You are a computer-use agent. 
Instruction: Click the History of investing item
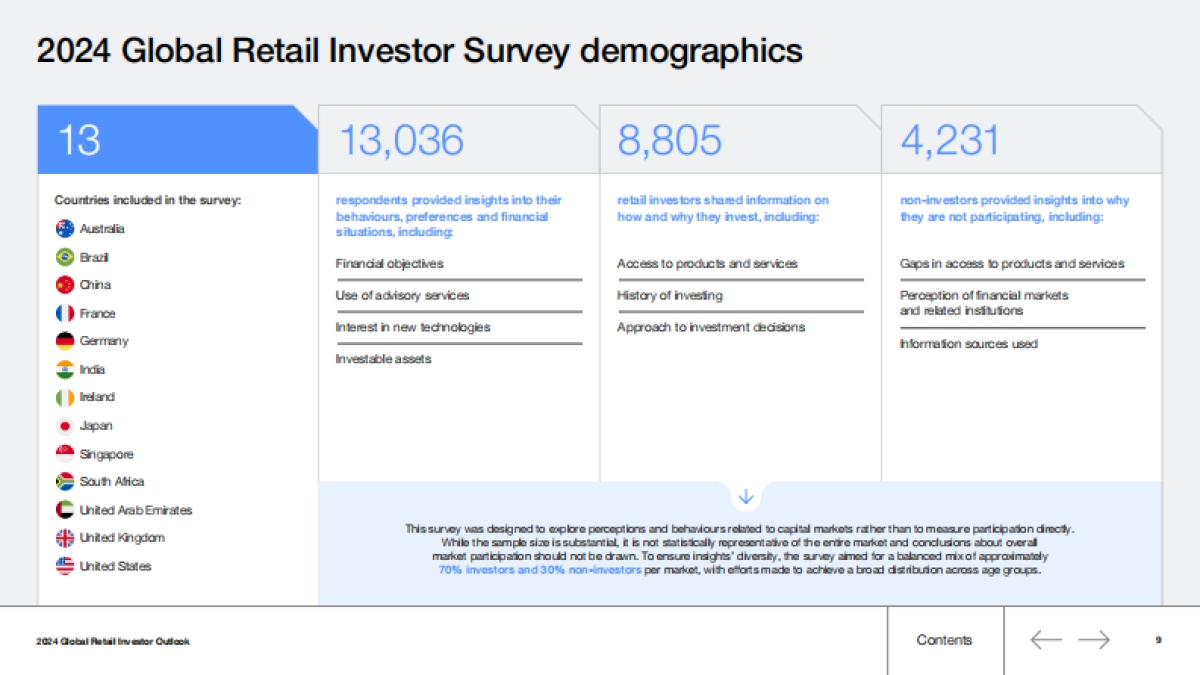click(x=670, y=296)
